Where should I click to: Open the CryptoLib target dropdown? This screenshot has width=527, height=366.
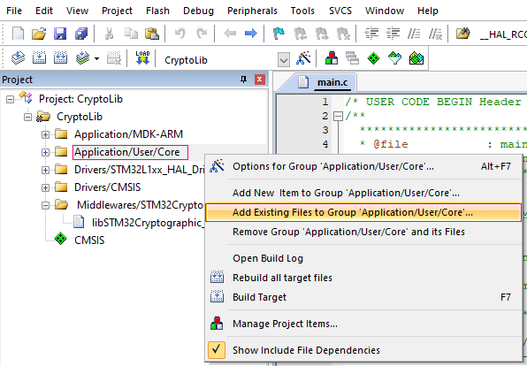click(283, 60)
